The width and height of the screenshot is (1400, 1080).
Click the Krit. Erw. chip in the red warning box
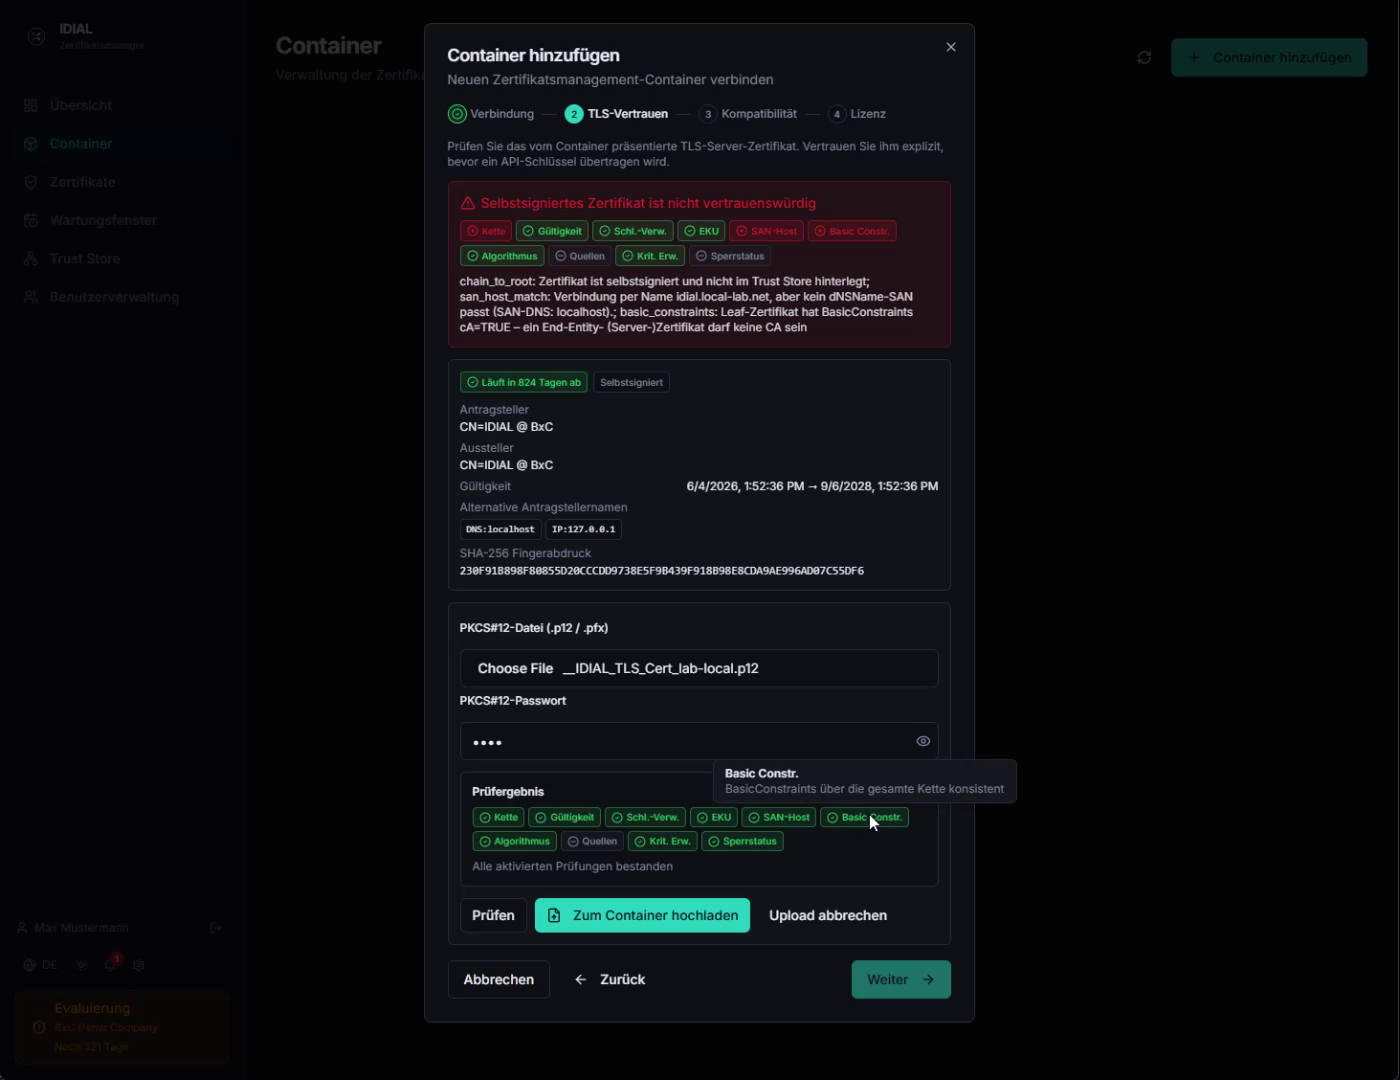650,256
